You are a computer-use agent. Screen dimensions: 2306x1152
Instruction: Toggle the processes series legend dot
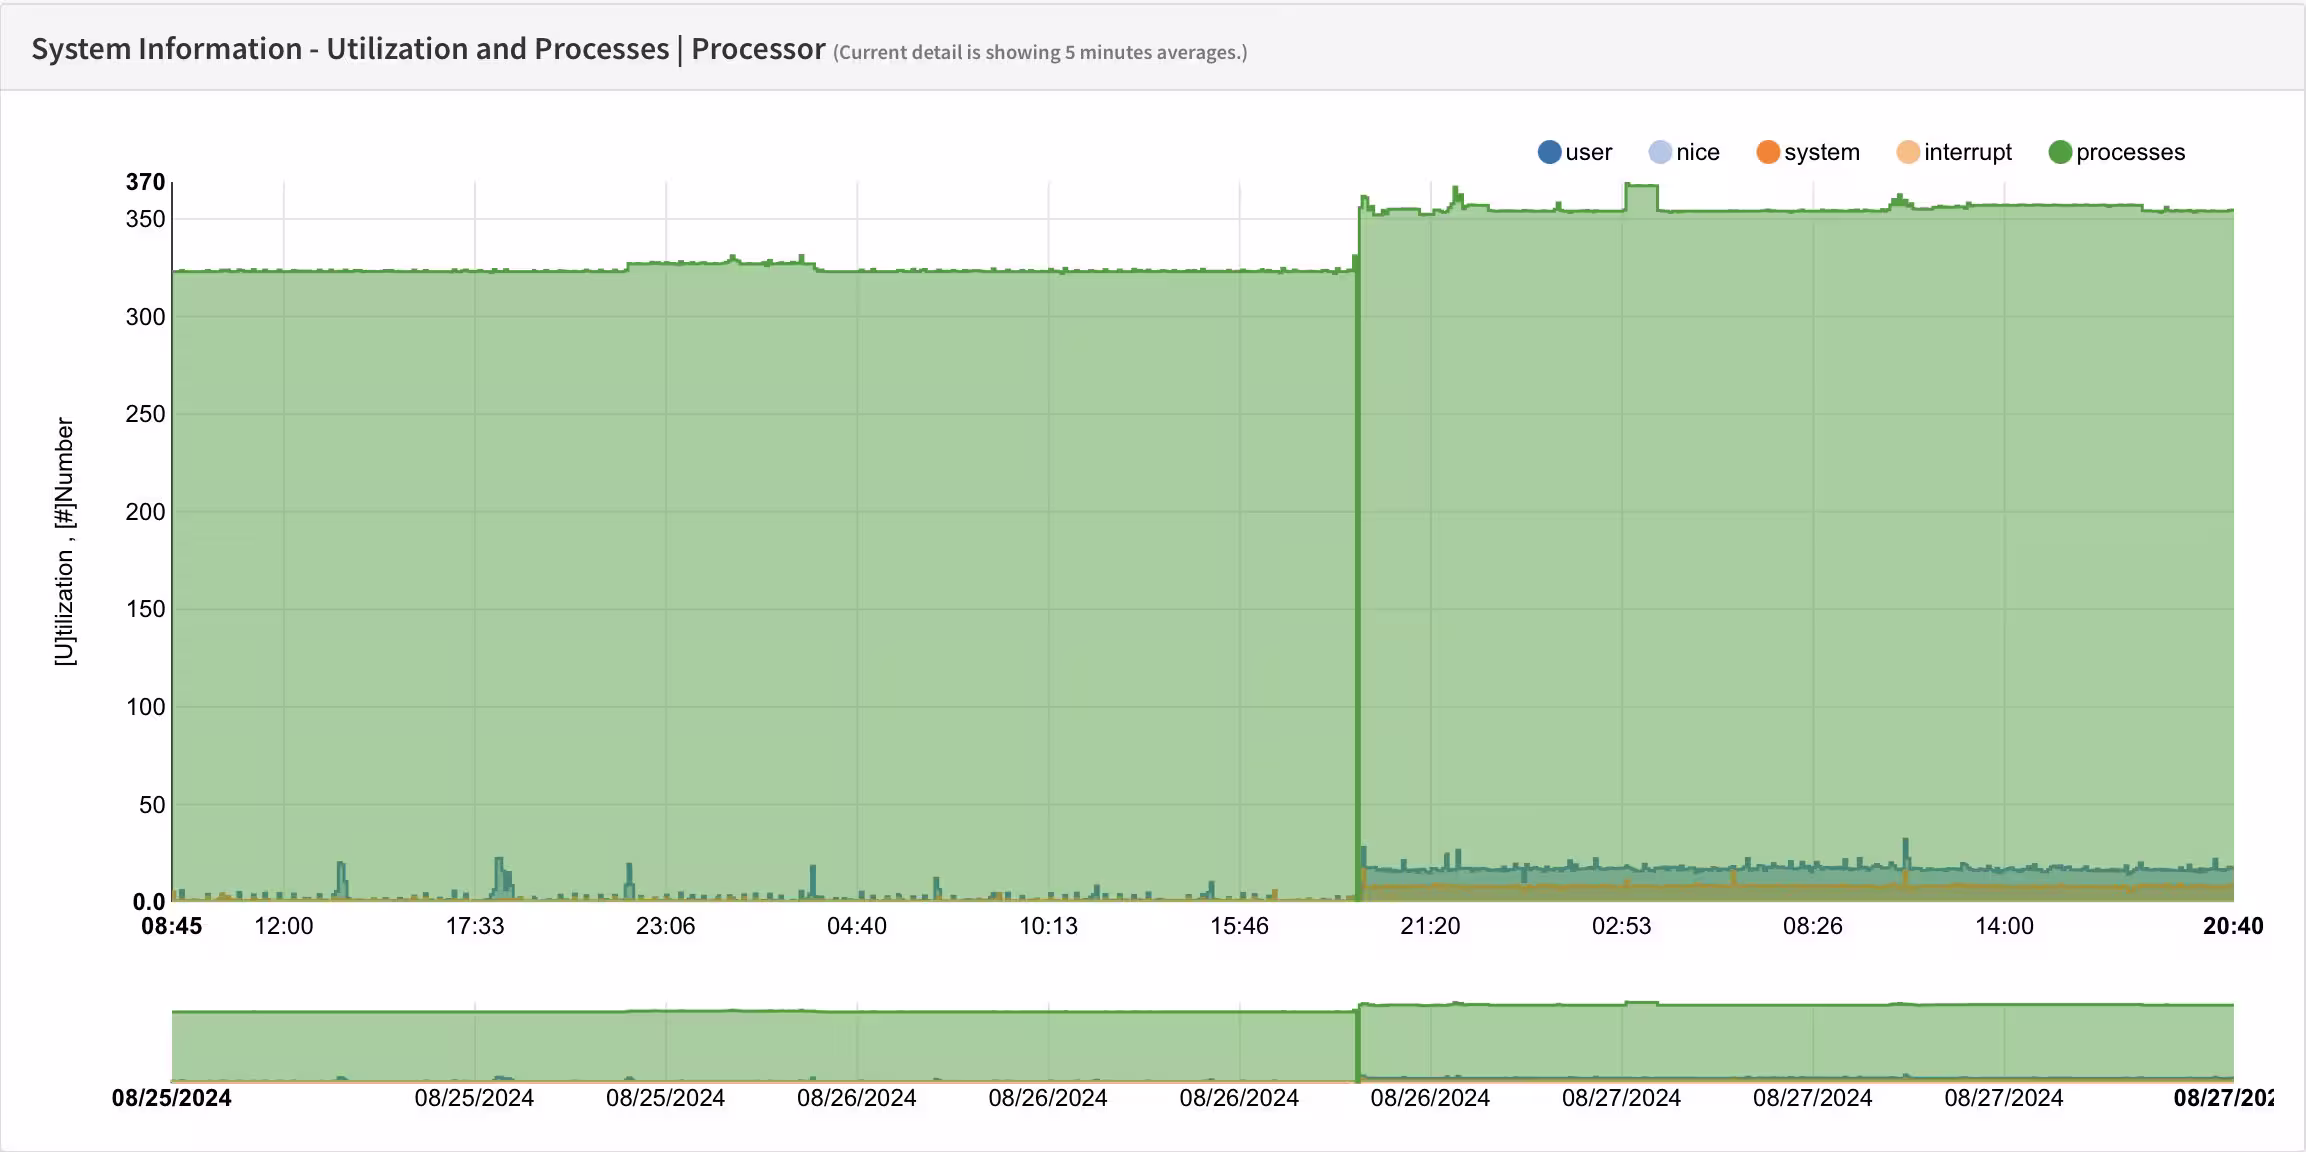[2060, 152]
